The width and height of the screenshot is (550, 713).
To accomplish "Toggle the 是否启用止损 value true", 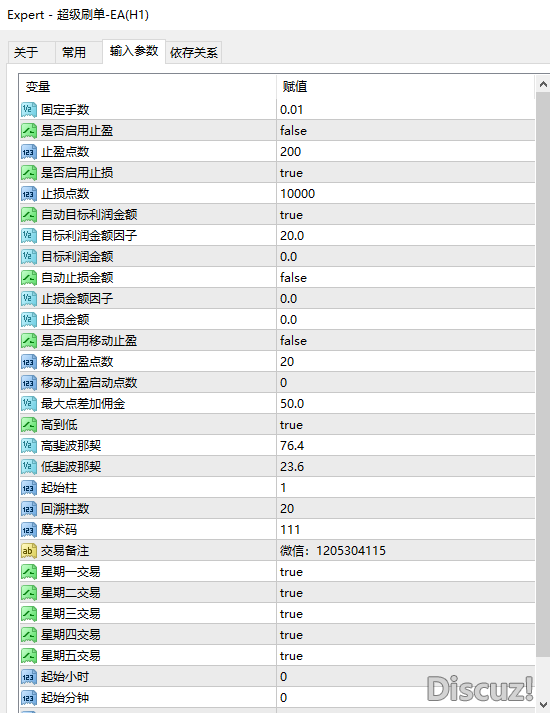I will (x=405, y=173).
